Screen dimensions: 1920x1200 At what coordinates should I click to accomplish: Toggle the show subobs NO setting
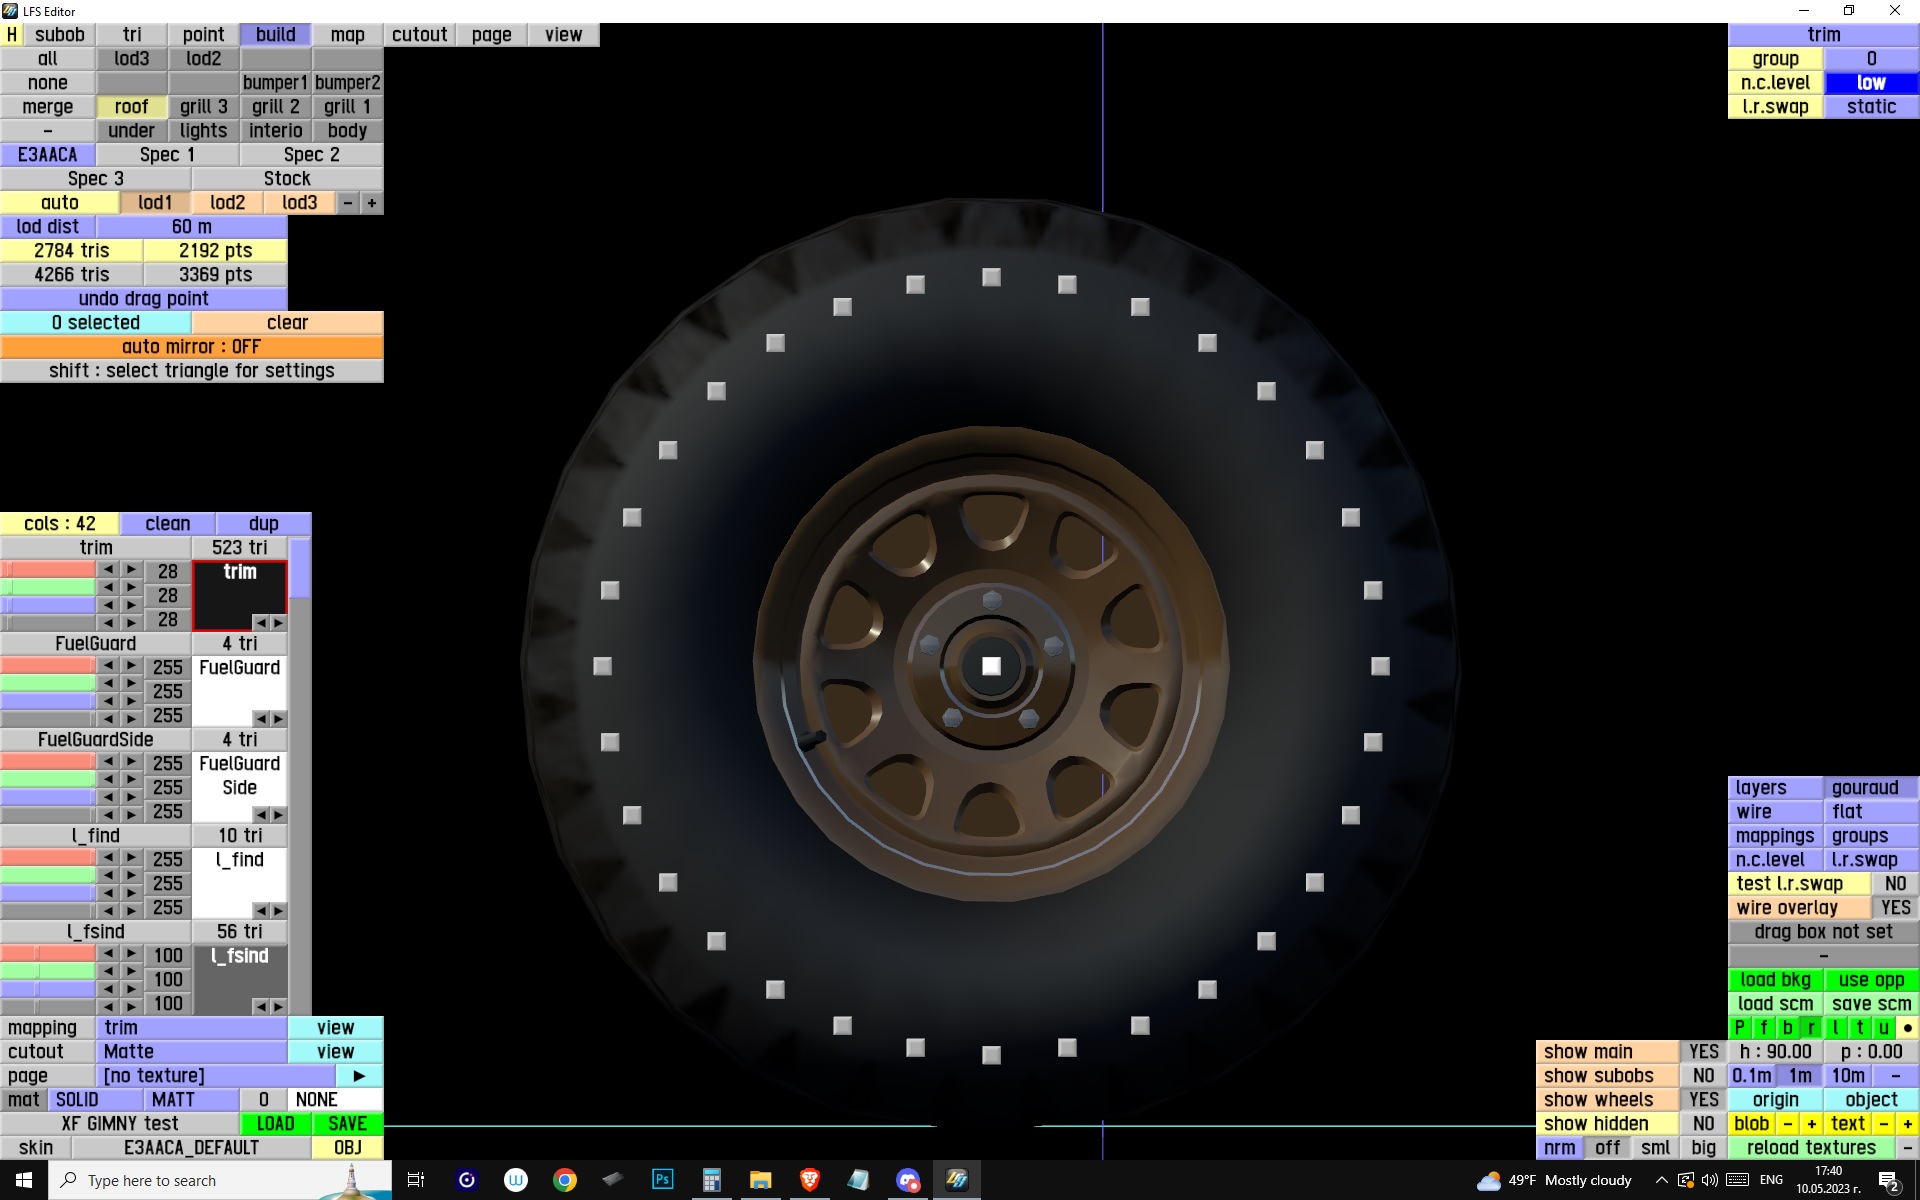coord(1703,1076)
